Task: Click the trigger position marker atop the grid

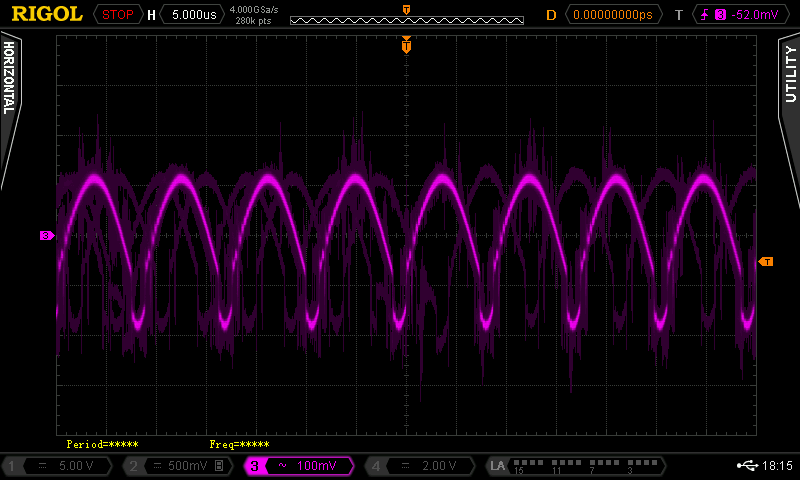Action: (406, 45)
